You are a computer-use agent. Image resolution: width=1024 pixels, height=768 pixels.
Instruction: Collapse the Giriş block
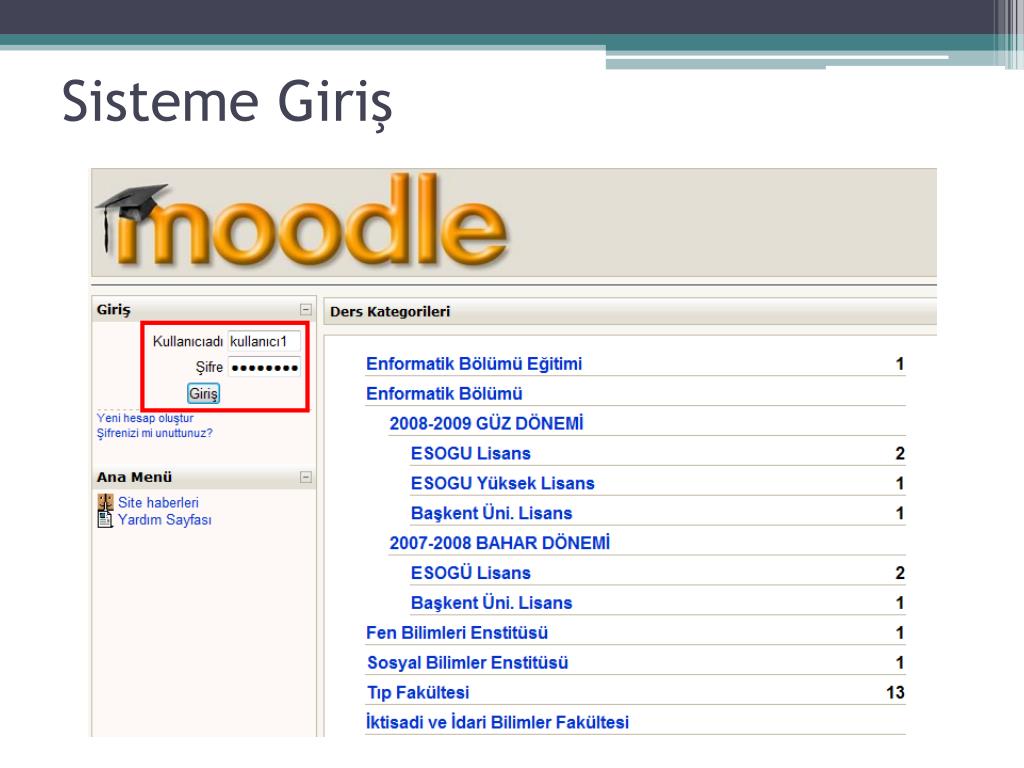(306, 310)
